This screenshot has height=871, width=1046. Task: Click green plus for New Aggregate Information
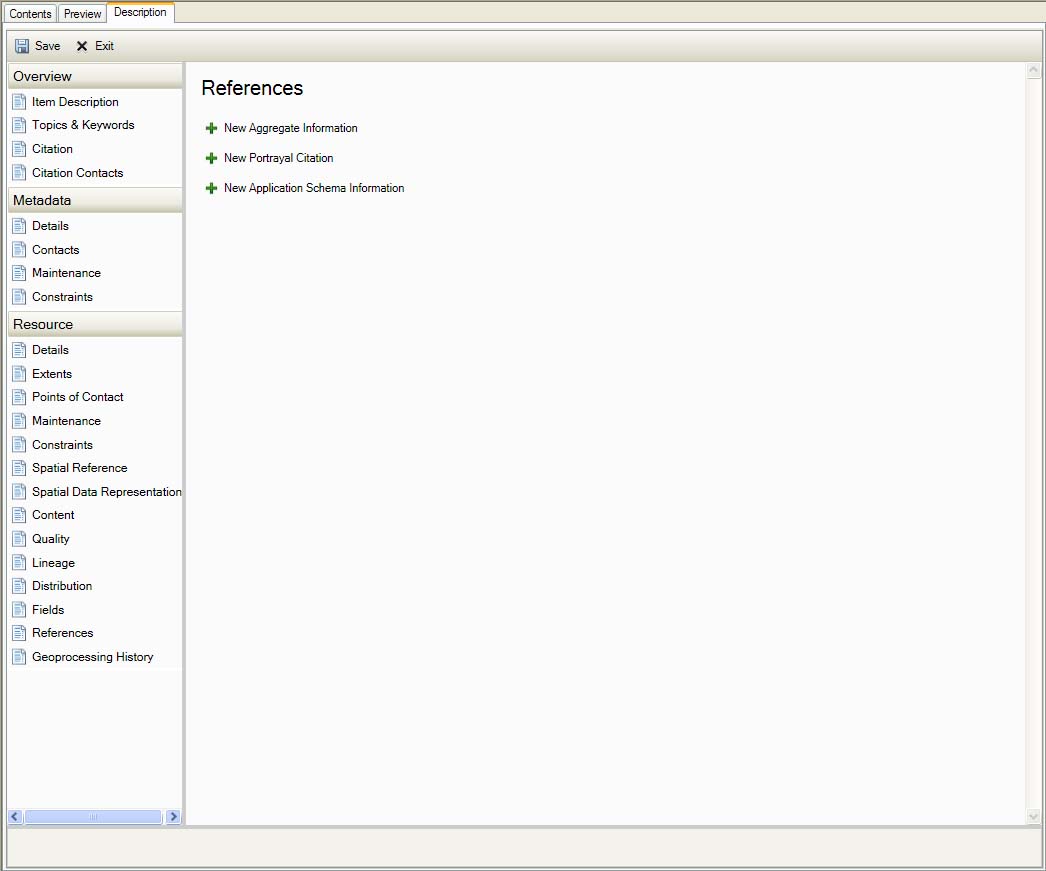211,128
